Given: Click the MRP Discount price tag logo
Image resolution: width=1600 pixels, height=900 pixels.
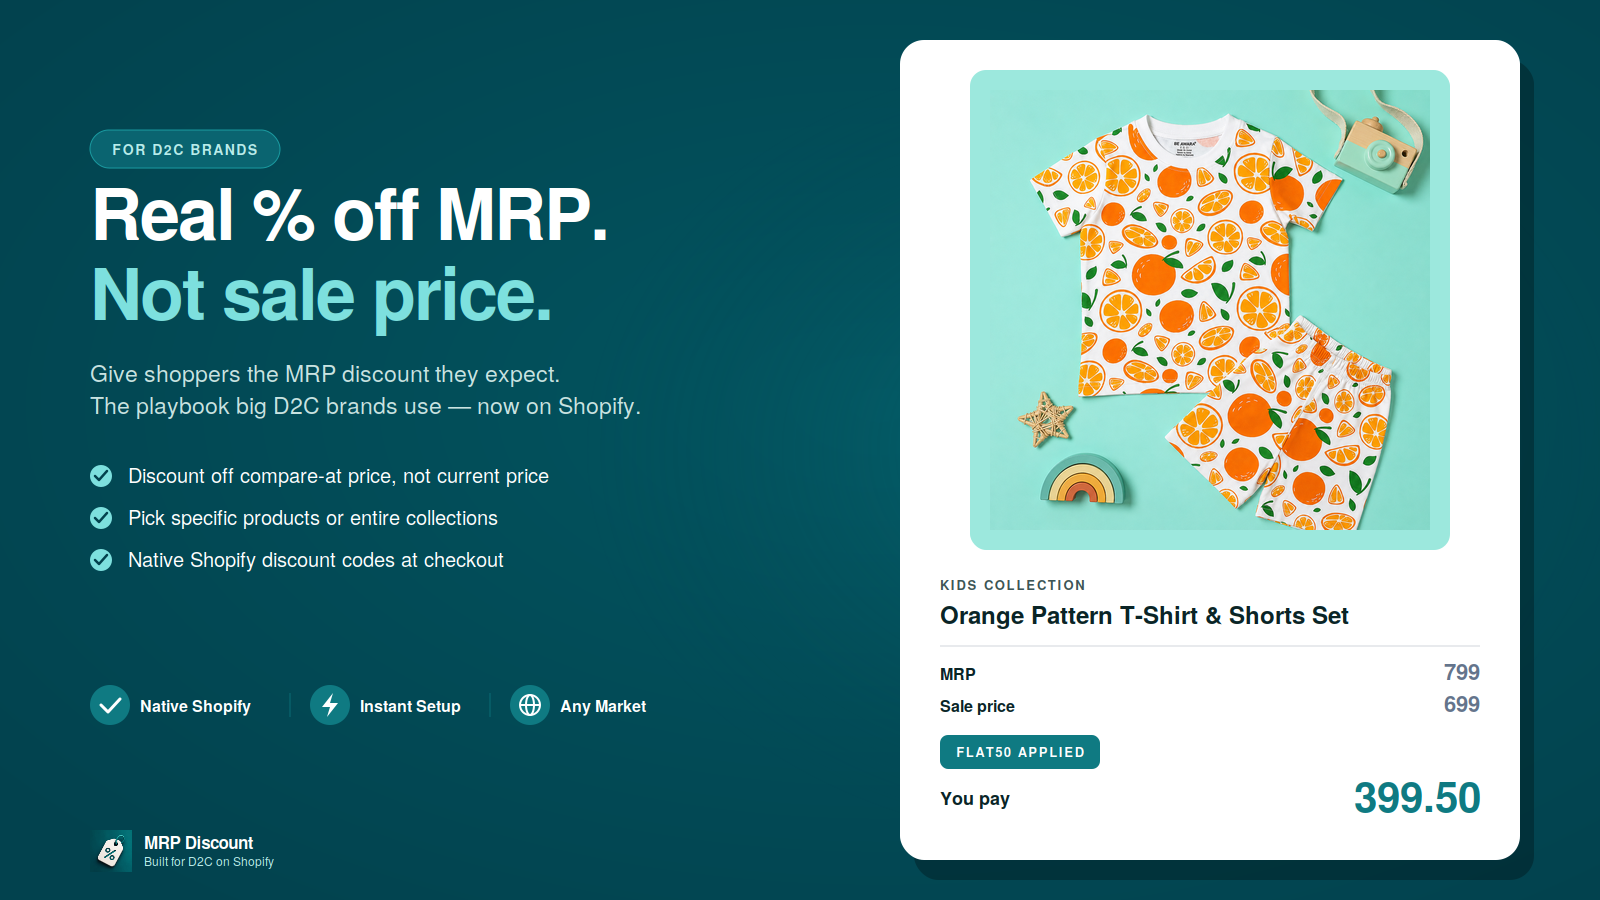Looking at the screenshot, I should (x=111, y=851).
